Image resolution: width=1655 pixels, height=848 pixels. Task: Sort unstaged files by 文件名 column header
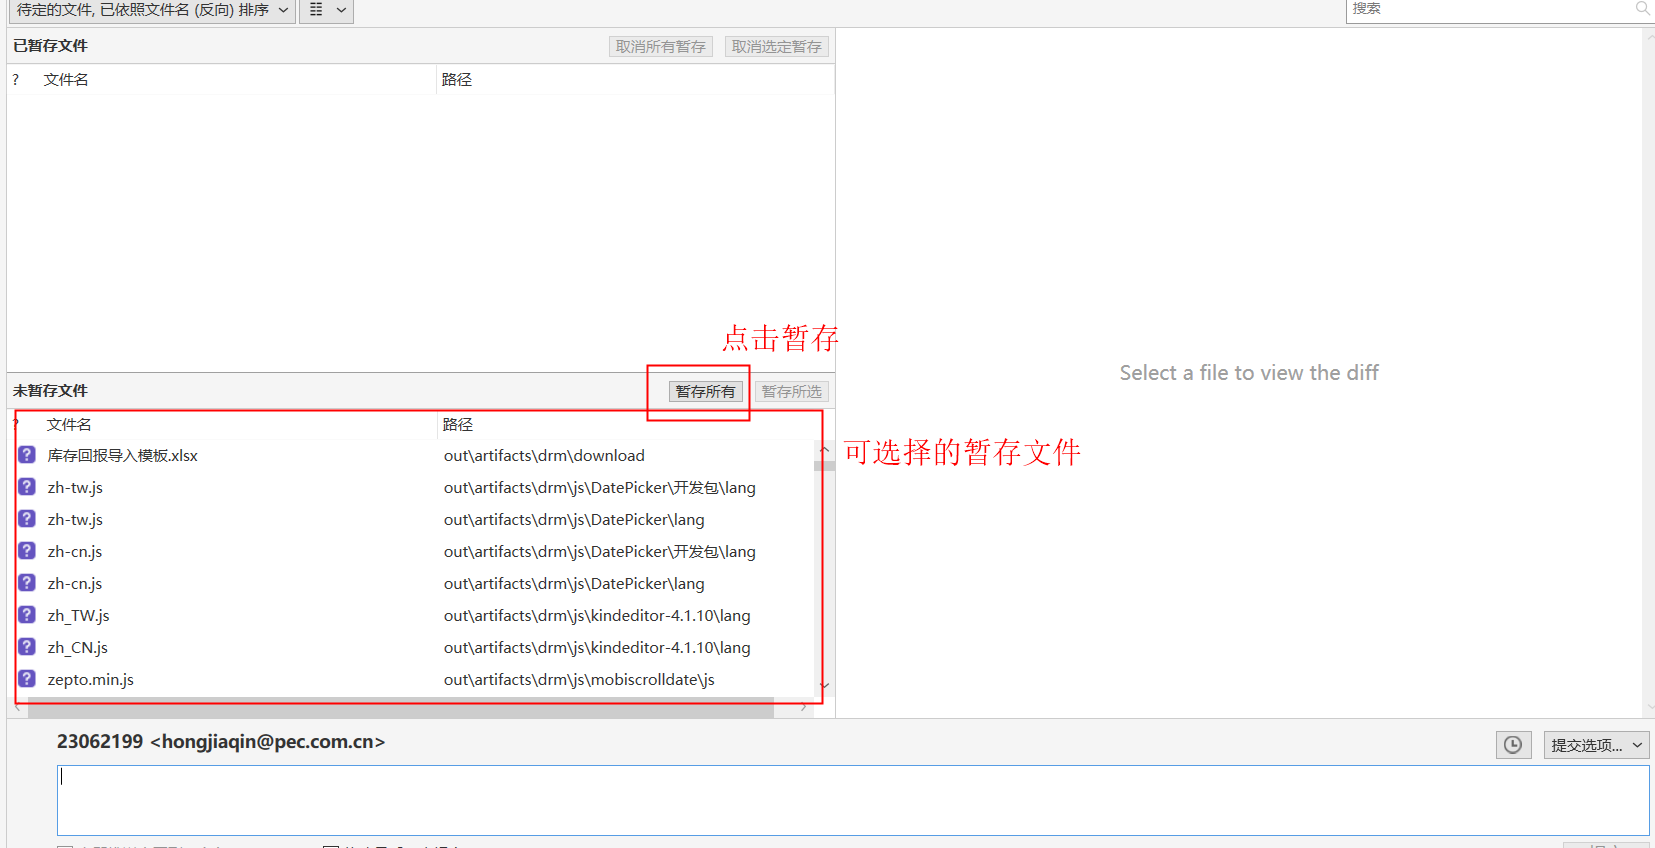69,425
